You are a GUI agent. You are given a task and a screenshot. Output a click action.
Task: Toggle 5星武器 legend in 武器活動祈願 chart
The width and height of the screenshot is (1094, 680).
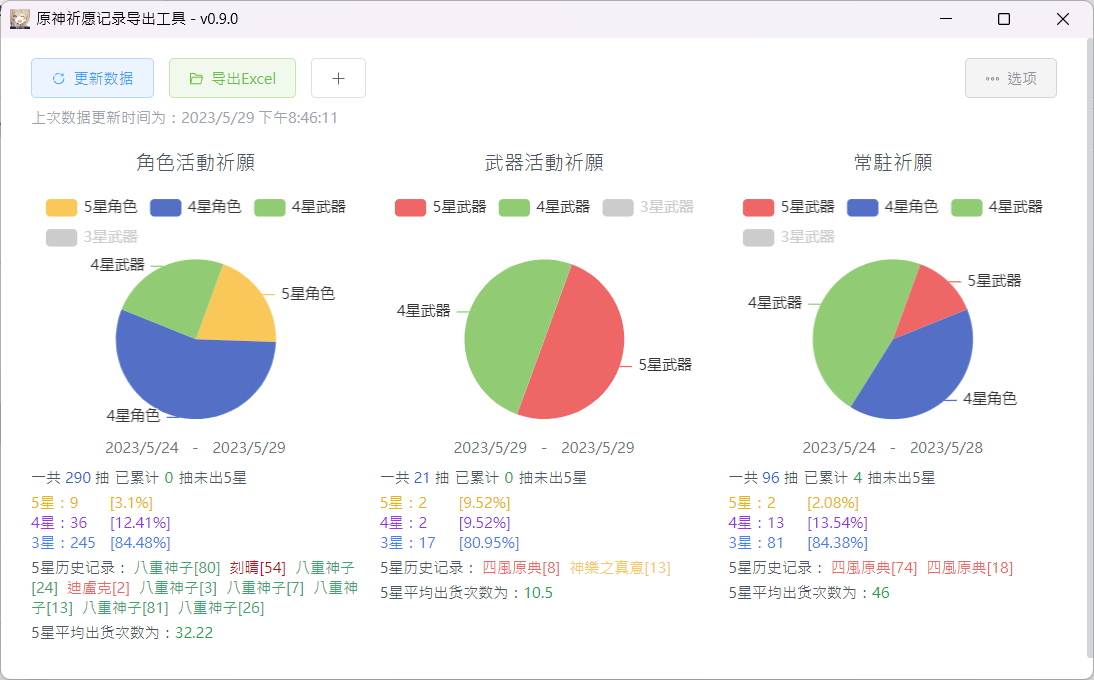point(440,207)
